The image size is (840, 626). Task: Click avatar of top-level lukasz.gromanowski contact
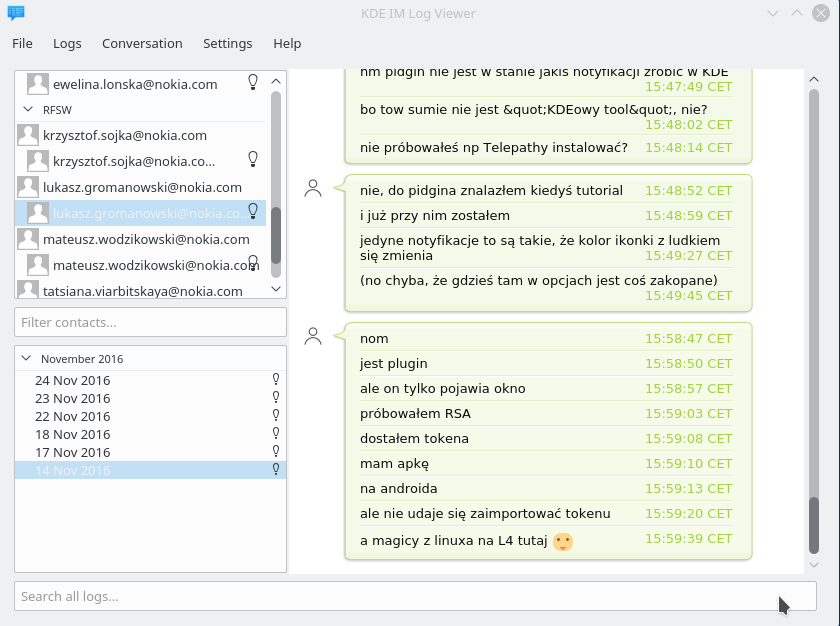(28, 187)
